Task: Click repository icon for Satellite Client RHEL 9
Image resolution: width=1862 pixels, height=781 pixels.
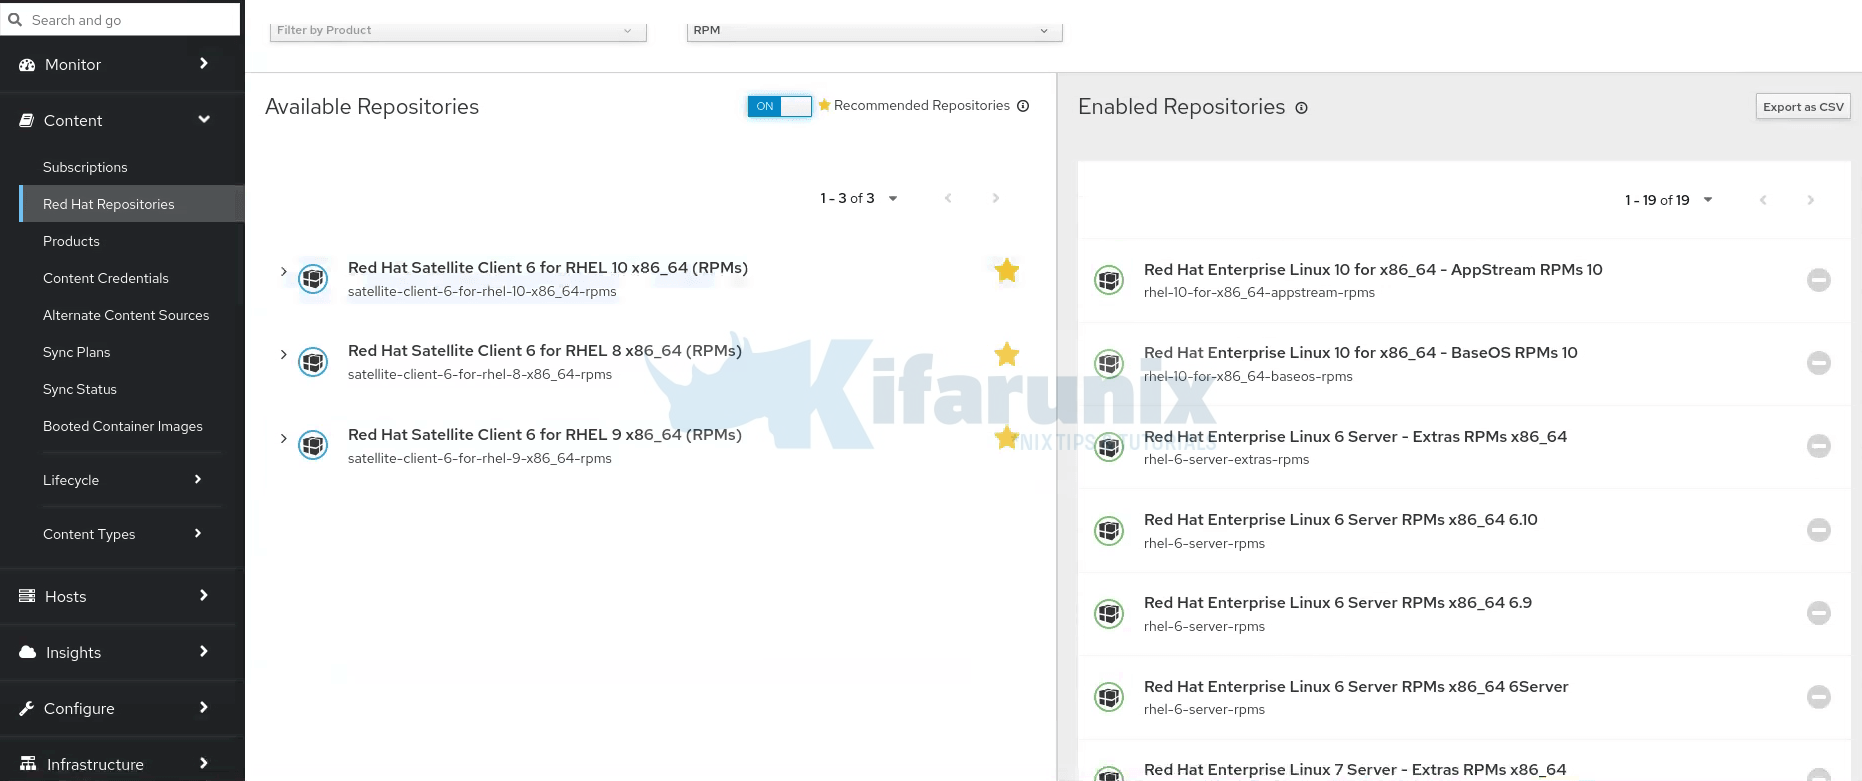Action: pyautogui.click(x=313, y=445)
